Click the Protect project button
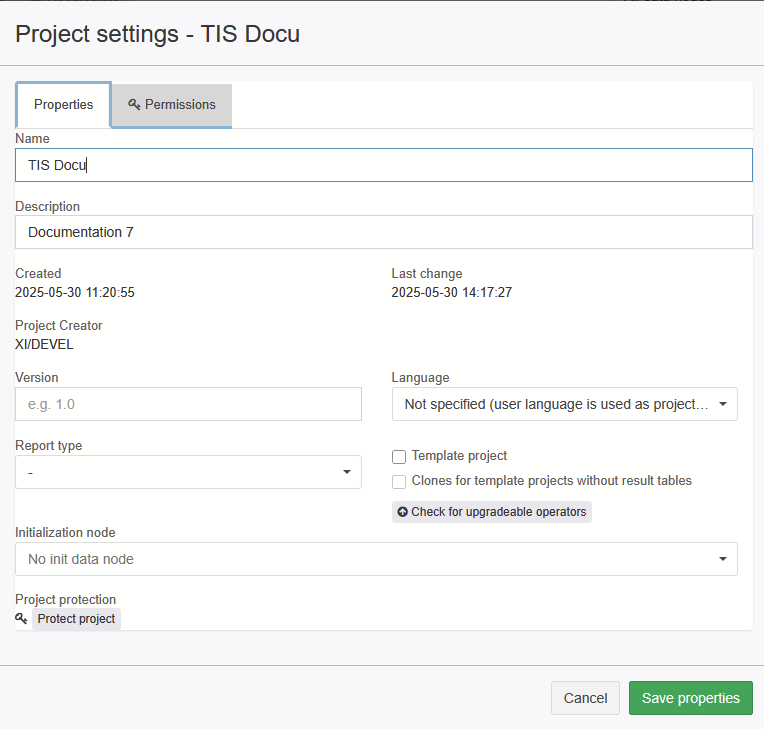This screenshot has height=729, width=764. (x=76, y=619)
